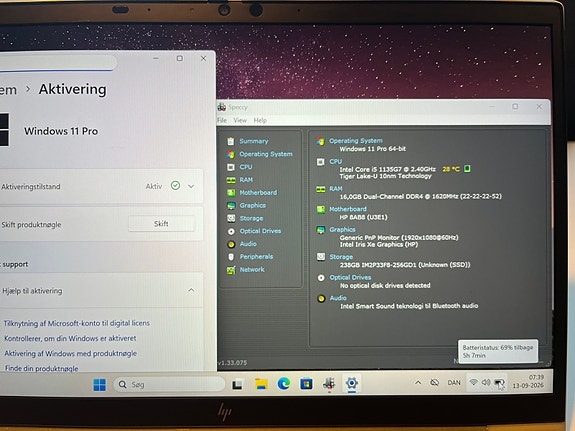
Task: Select Summary in Speccy sidebar
Action: [x=253, y=141]
